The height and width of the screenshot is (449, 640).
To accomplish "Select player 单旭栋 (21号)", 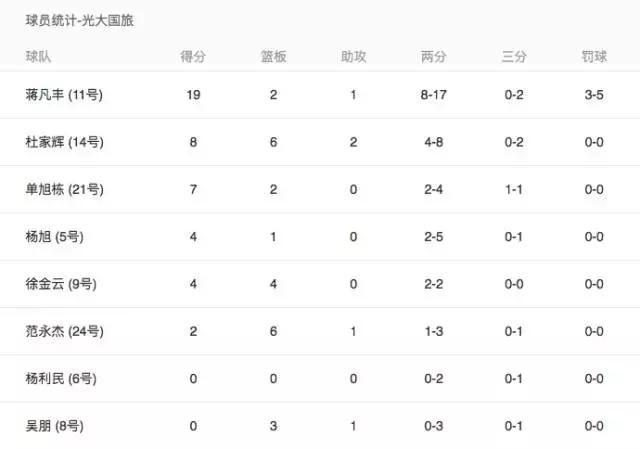I will point(64,190).
